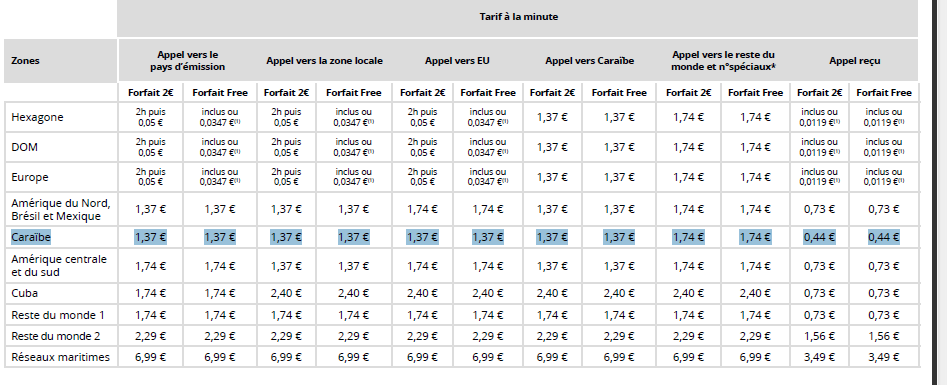Screen dimensions: 947x385
Task: Select the 'Europe' zone row label
Action: point(30,177)
